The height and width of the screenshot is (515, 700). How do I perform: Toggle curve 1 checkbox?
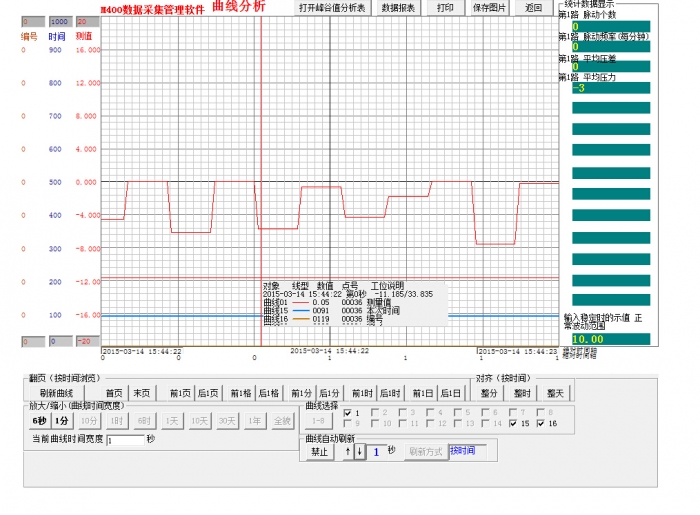[x=347, y=412]
